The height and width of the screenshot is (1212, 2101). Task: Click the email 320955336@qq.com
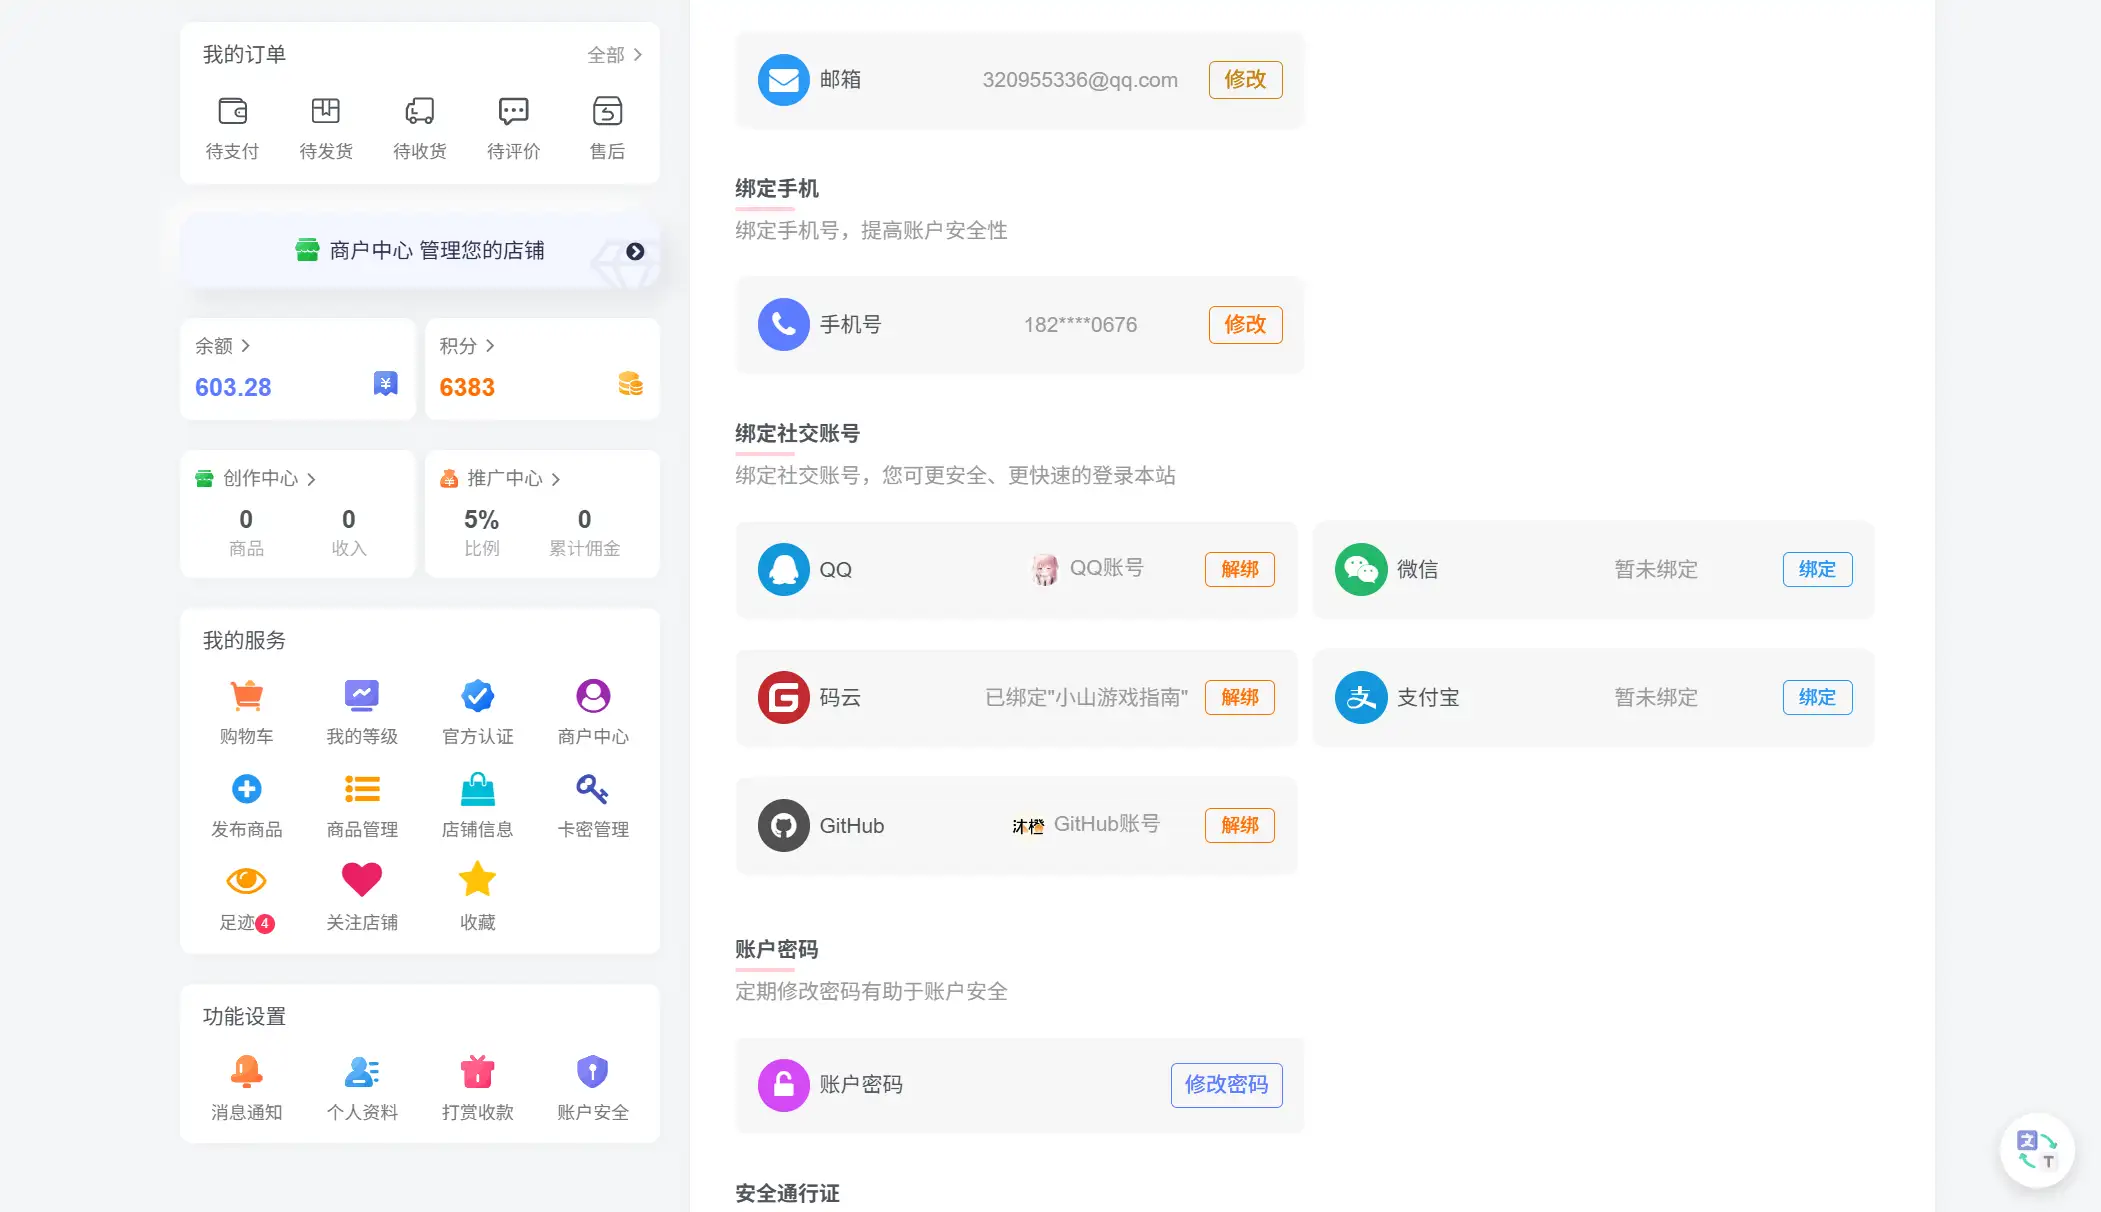point(1080,80)
